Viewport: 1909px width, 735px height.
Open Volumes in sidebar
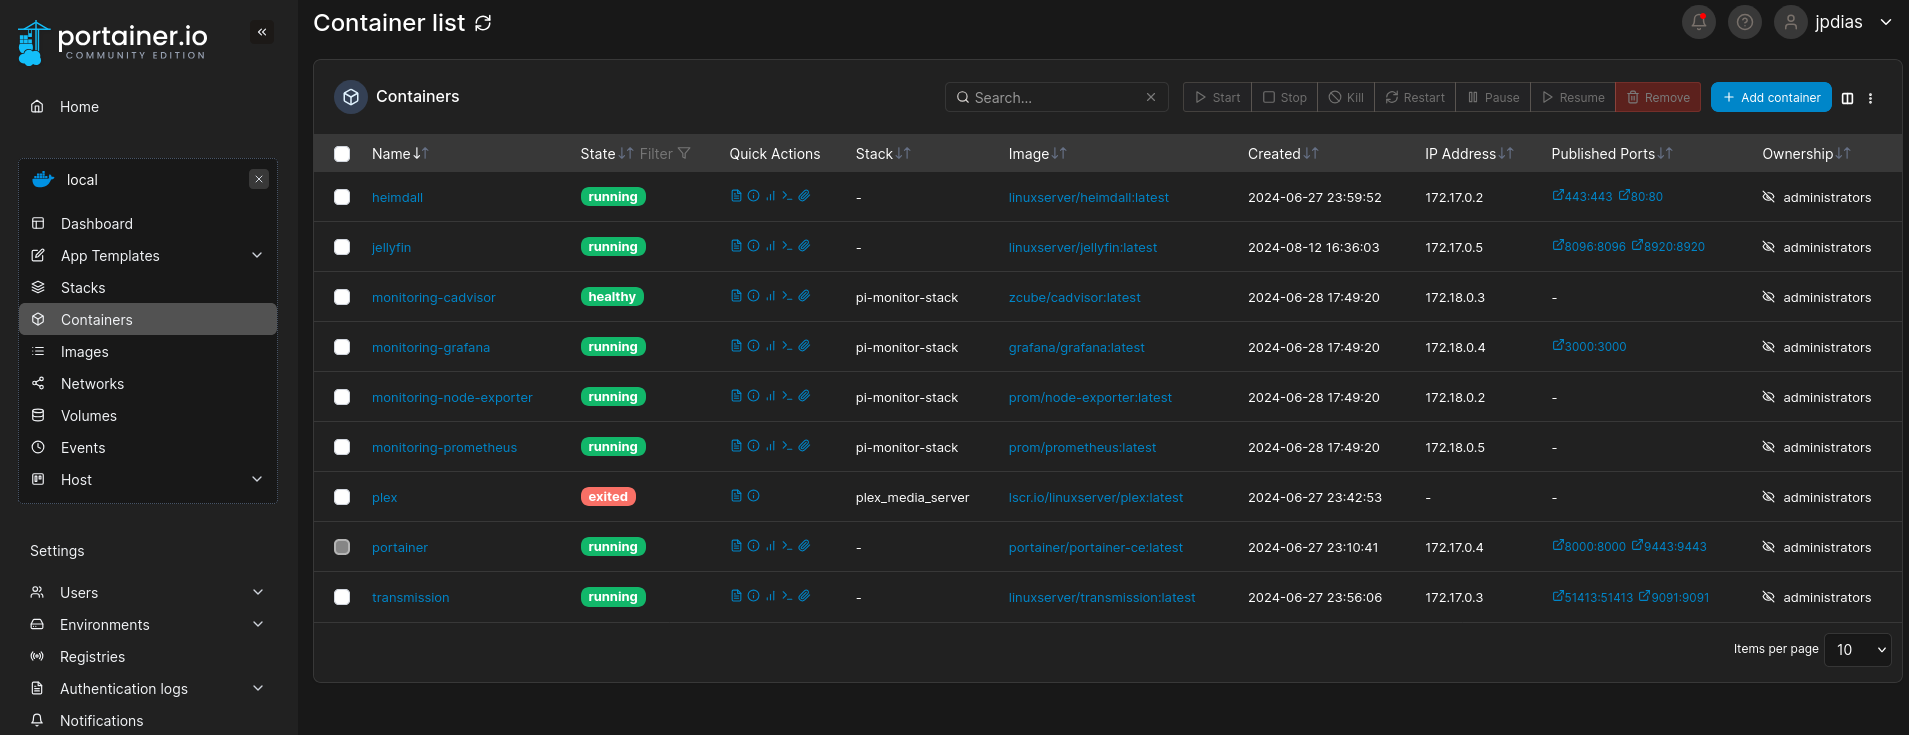[148, 415]
